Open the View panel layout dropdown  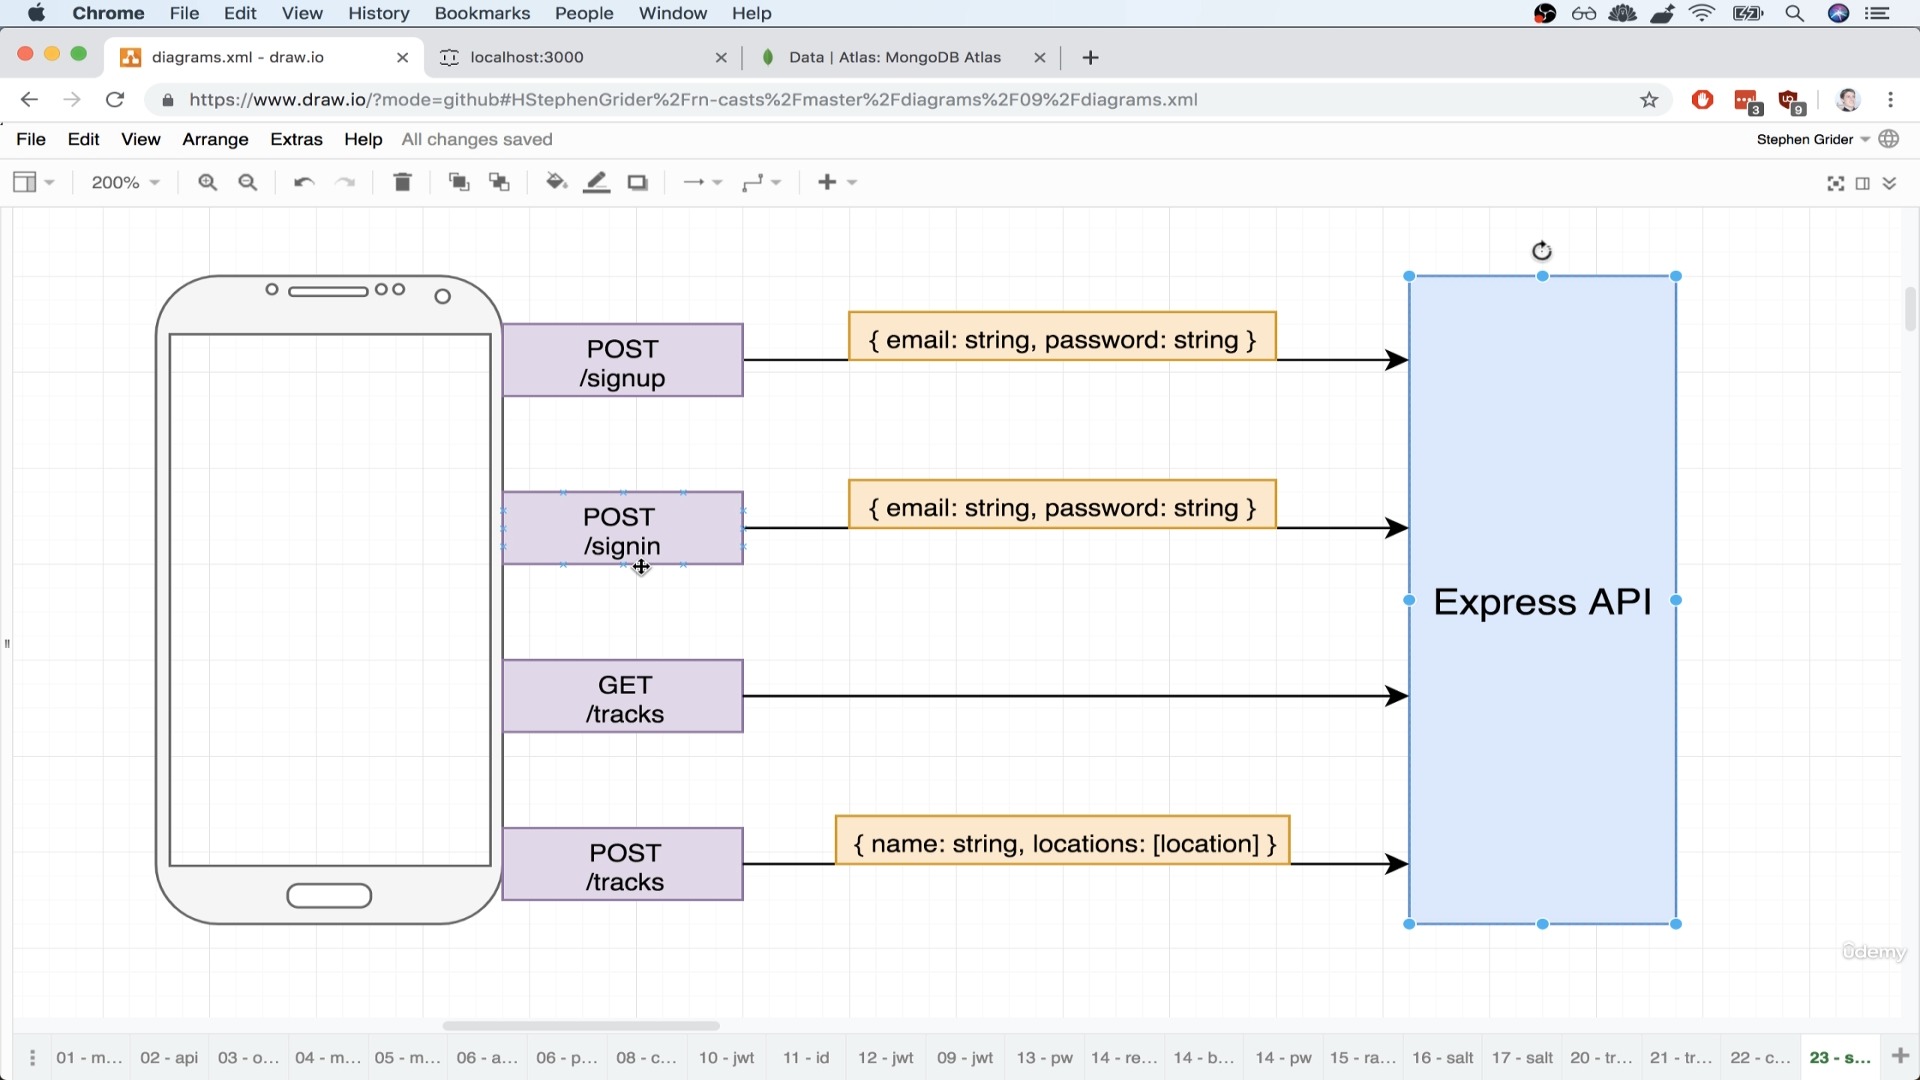point(33,182)
